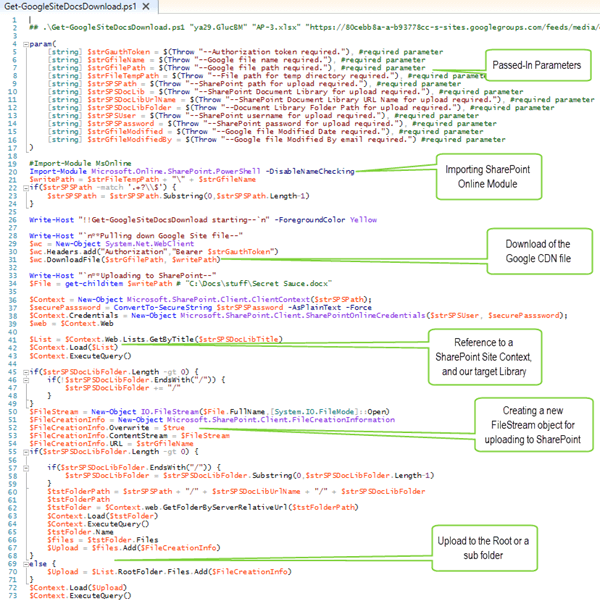Collapse the nested if block on line 45
Viewport: 600px width, 601px height.
[23, 379]
